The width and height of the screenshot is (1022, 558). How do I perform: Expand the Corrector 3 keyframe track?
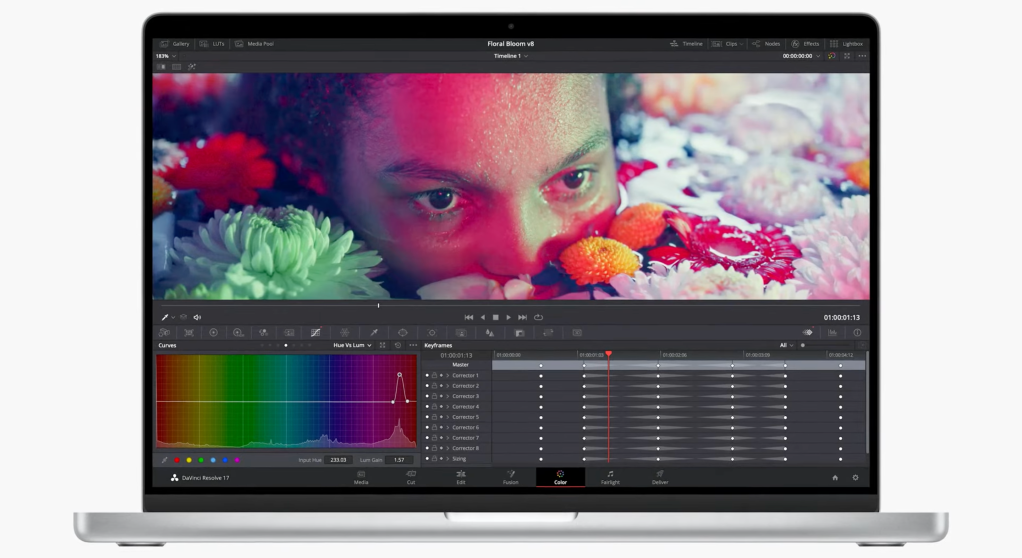coord(447,397)
